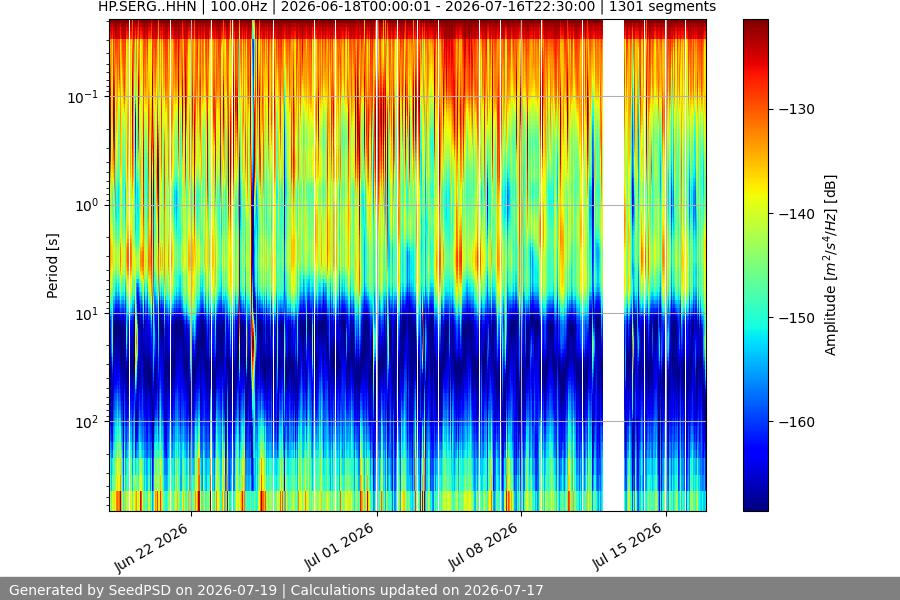Screen dimensions: 900x600
Task: Click the −130 colorbar tick label
Action: 797,109
